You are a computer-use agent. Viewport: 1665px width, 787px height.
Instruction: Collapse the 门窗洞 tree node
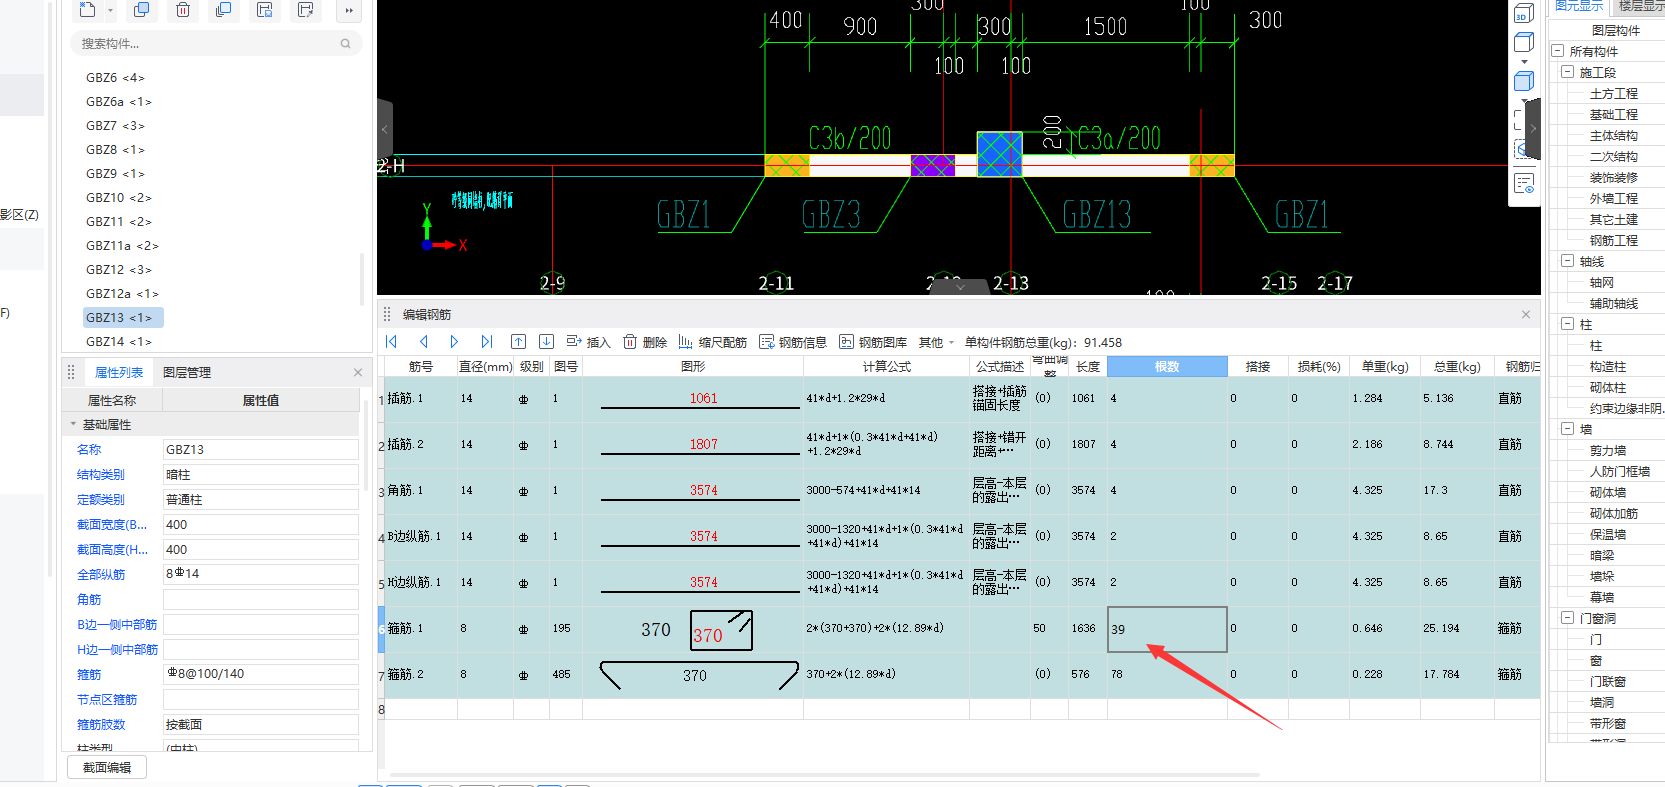point(1568,618)
